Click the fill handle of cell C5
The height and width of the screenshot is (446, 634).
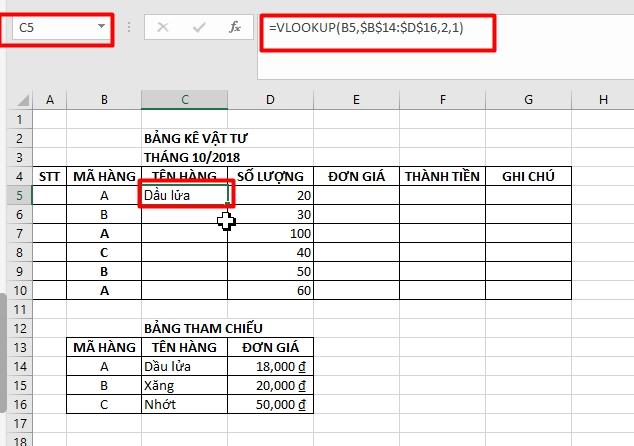(x=228, y=205)
